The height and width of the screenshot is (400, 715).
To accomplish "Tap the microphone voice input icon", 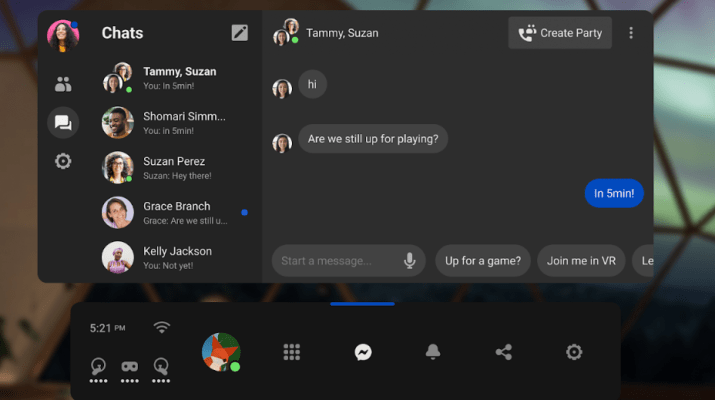I will point(409,261).
